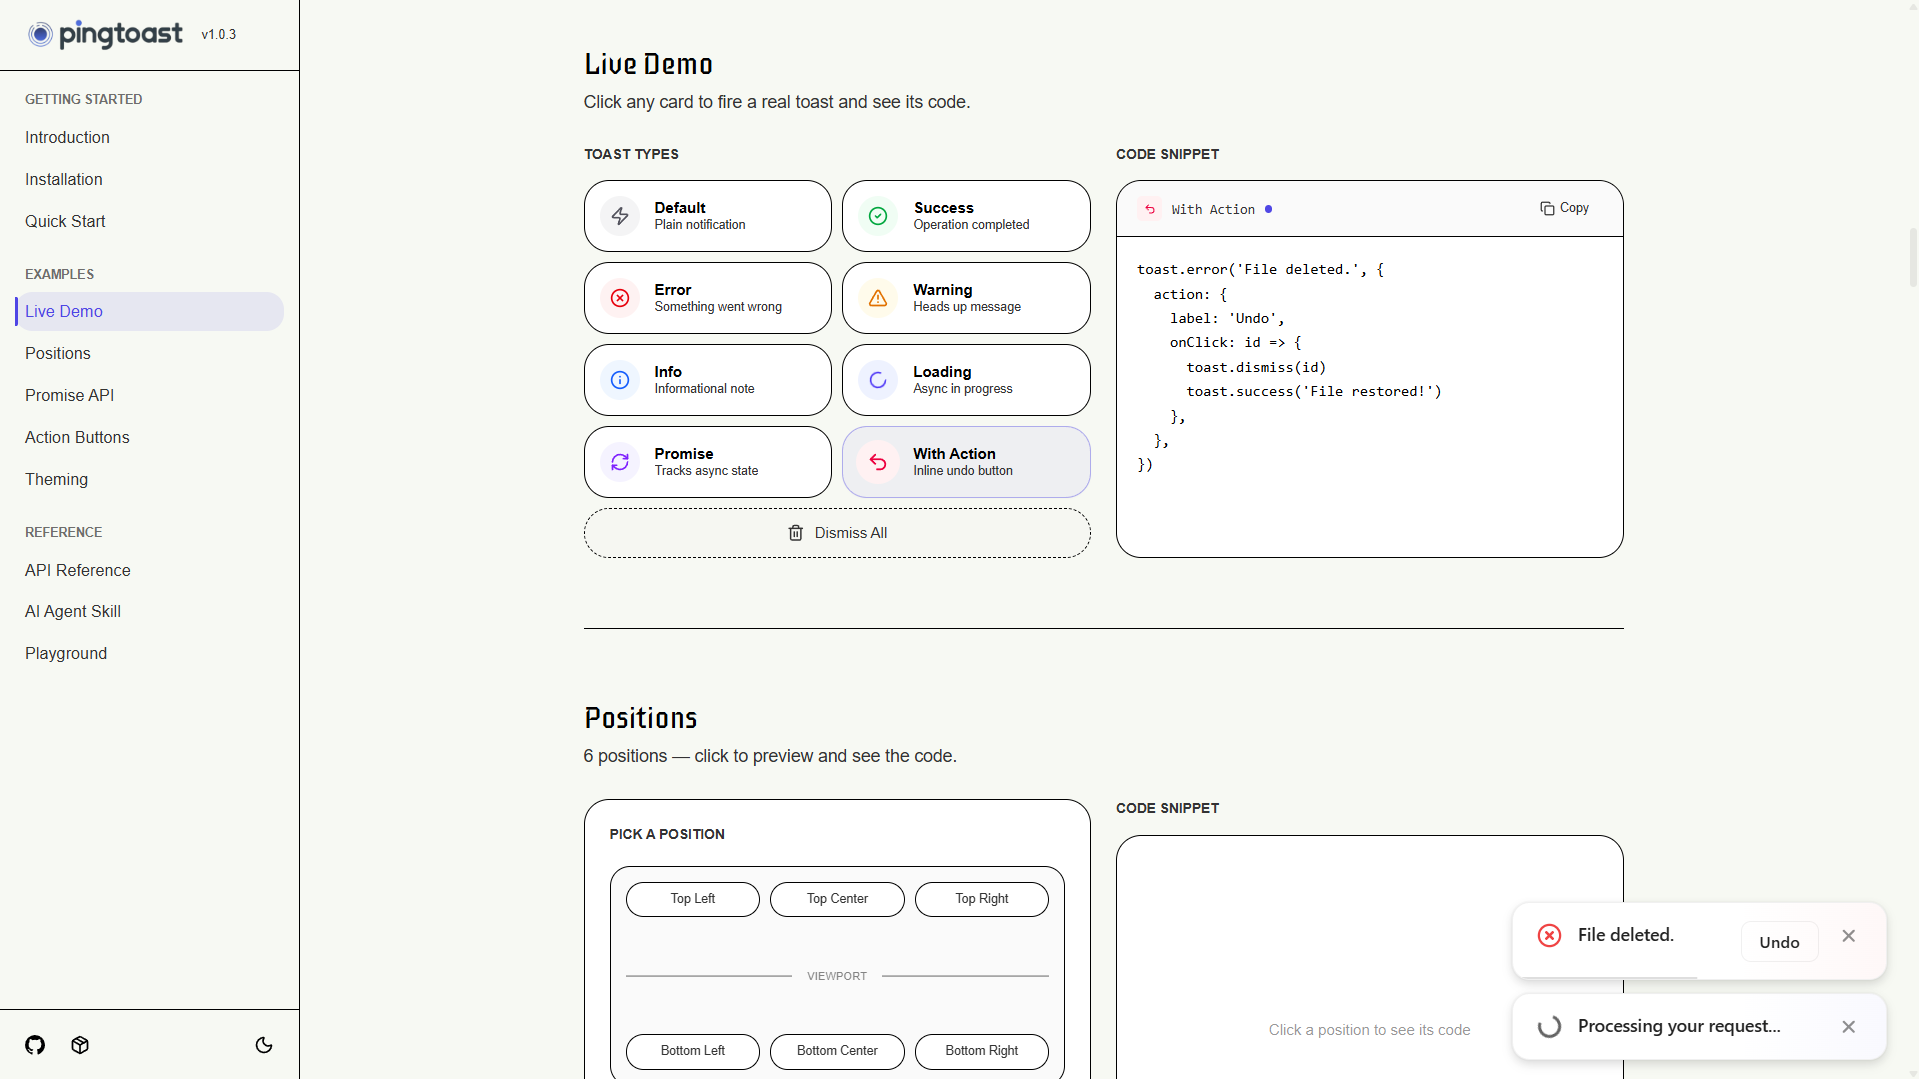Click the green check icon on Success card
Image resolution: width=1919 pixels, height=1079 pixels.
click(x=878, y=216)
